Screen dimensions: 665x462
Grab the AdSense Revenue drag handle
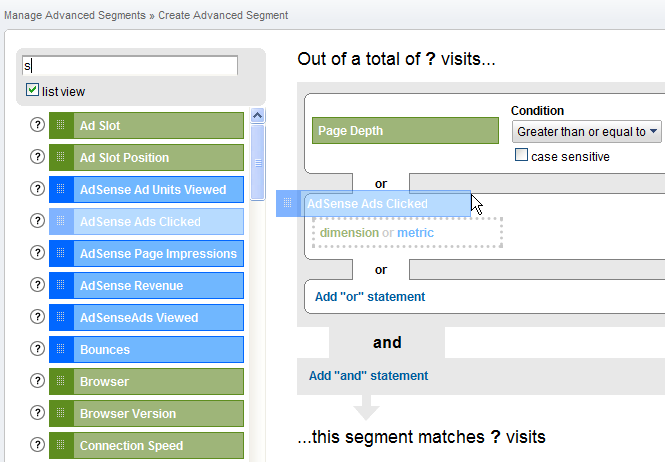coord(61,286)
